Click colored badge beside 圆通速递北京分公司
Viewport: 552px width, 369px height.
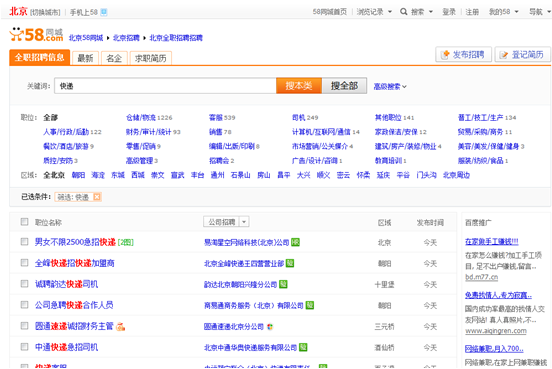tap(270, 327)
